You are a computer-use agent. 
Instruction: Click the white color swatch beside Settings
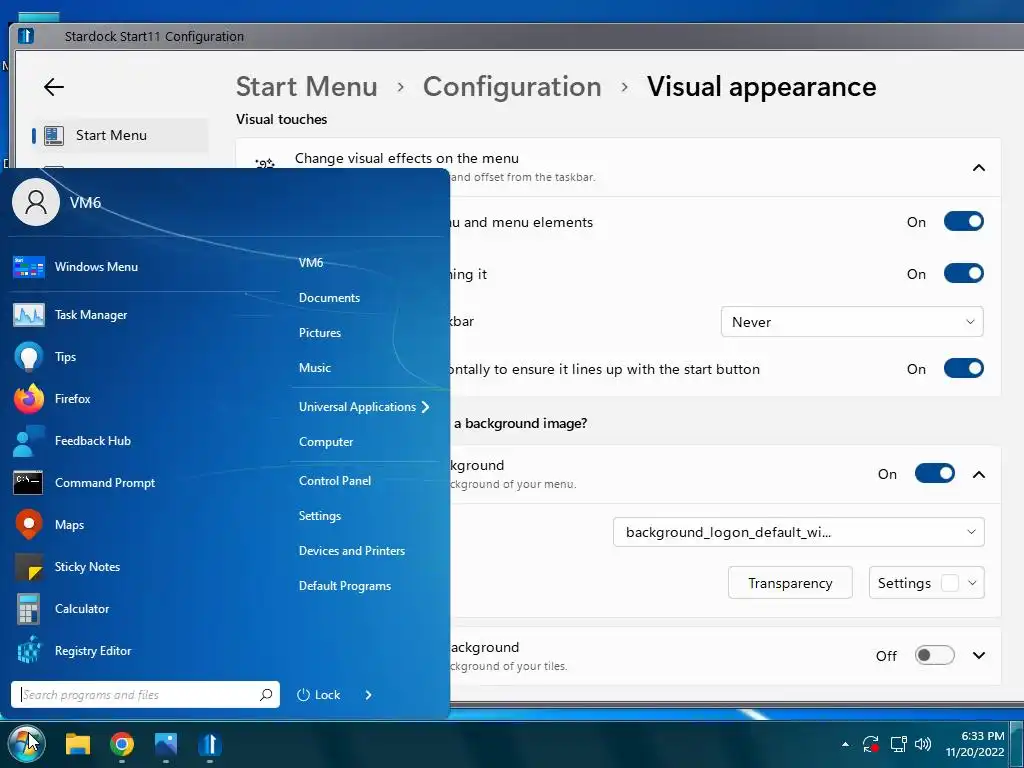pyautogui.click(x=950, y=583)
